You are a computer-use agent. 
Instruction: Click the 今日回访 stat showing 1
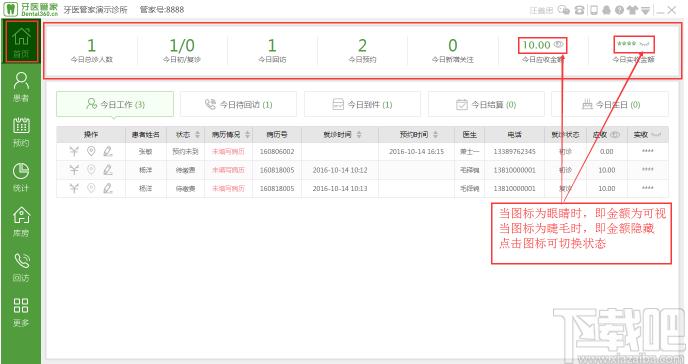[x=272, y=51]
